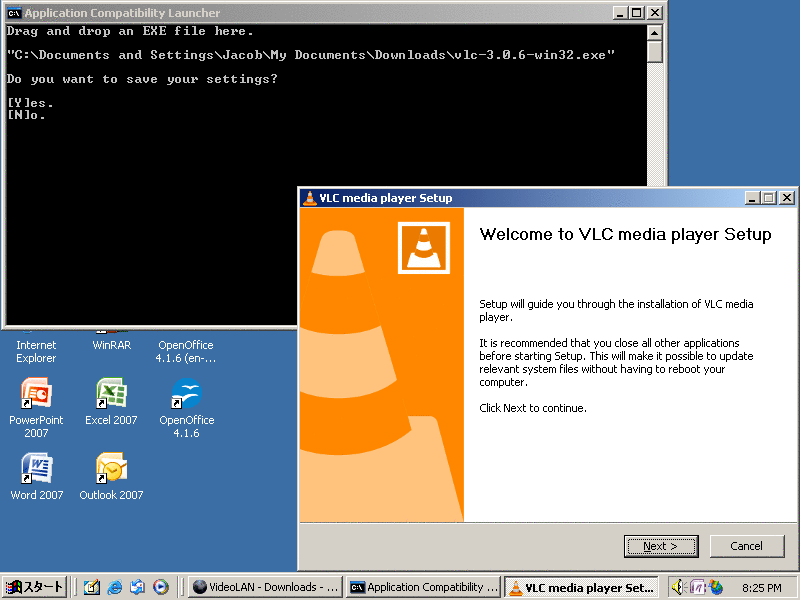Switch to VideoLAN - Downloads taskbar window
Image resolution: width=800 pixels, height=600 pixels.
265,588
